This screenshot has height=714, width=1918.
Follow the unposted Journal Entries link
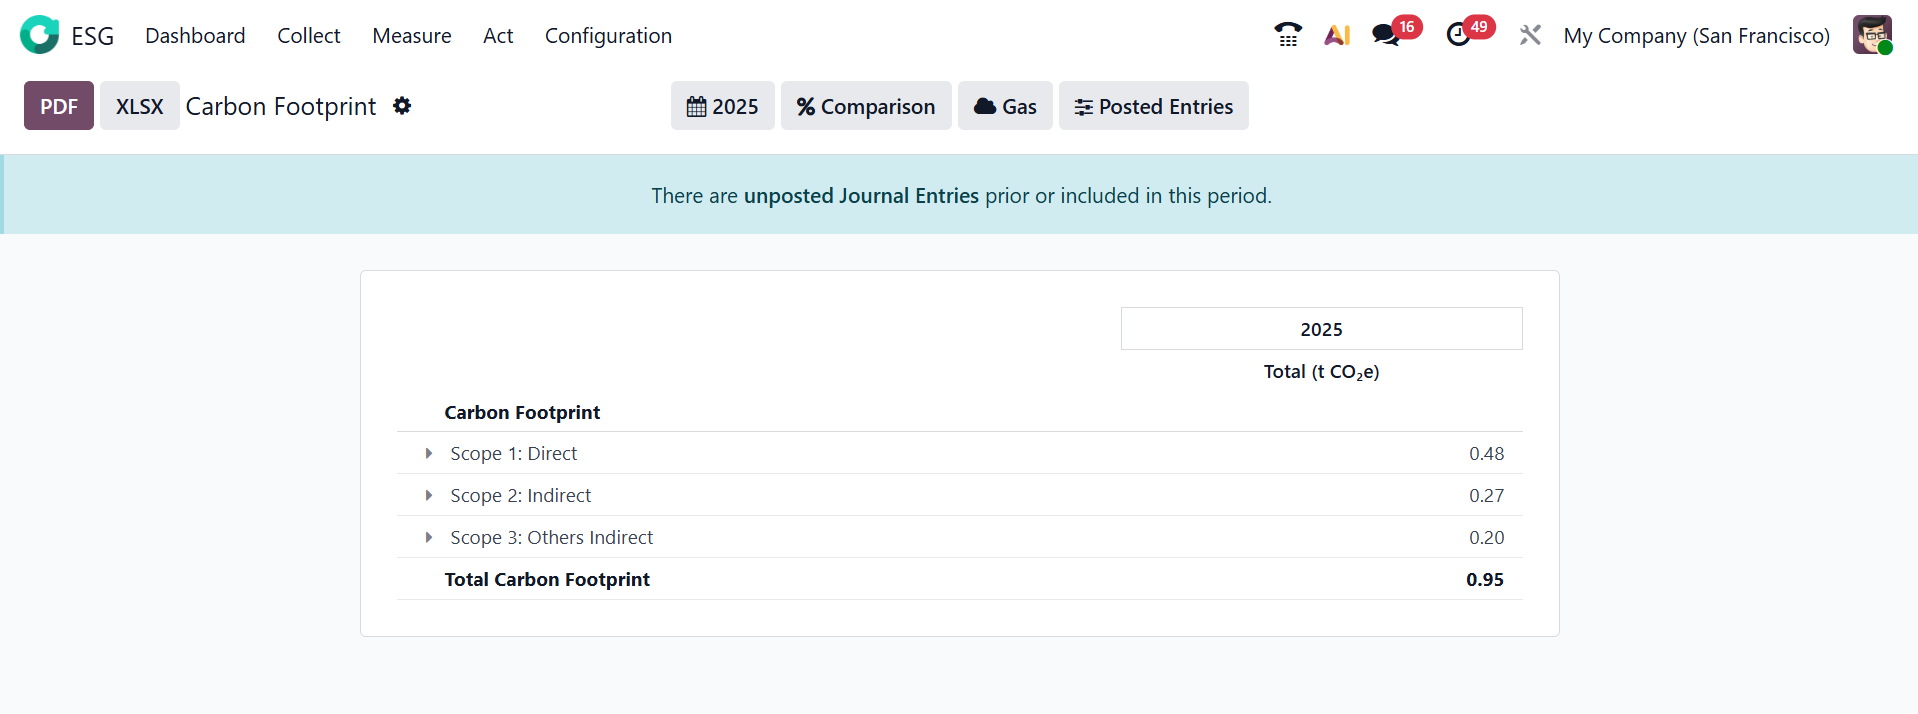click(861, 196)
